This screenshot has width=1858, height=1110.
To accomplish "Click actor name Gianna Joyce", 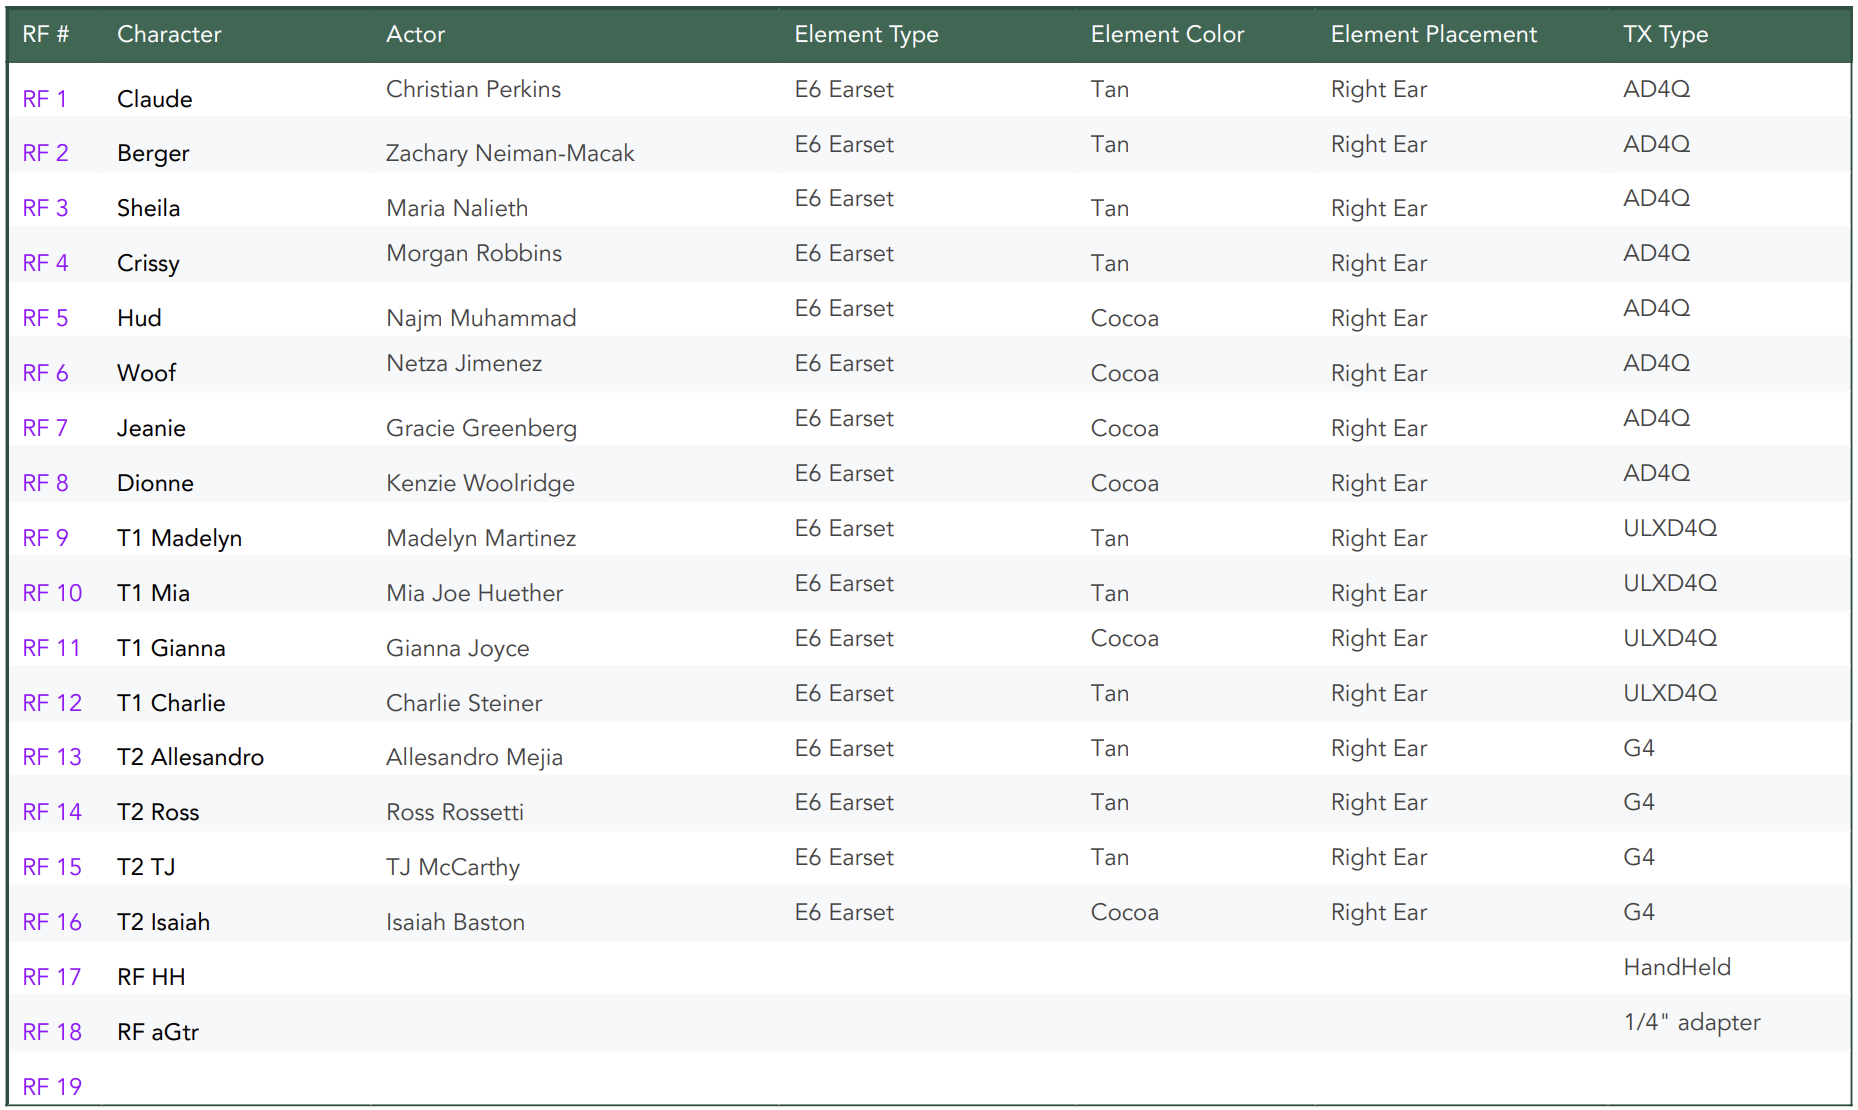I will [x=457, y=649].
